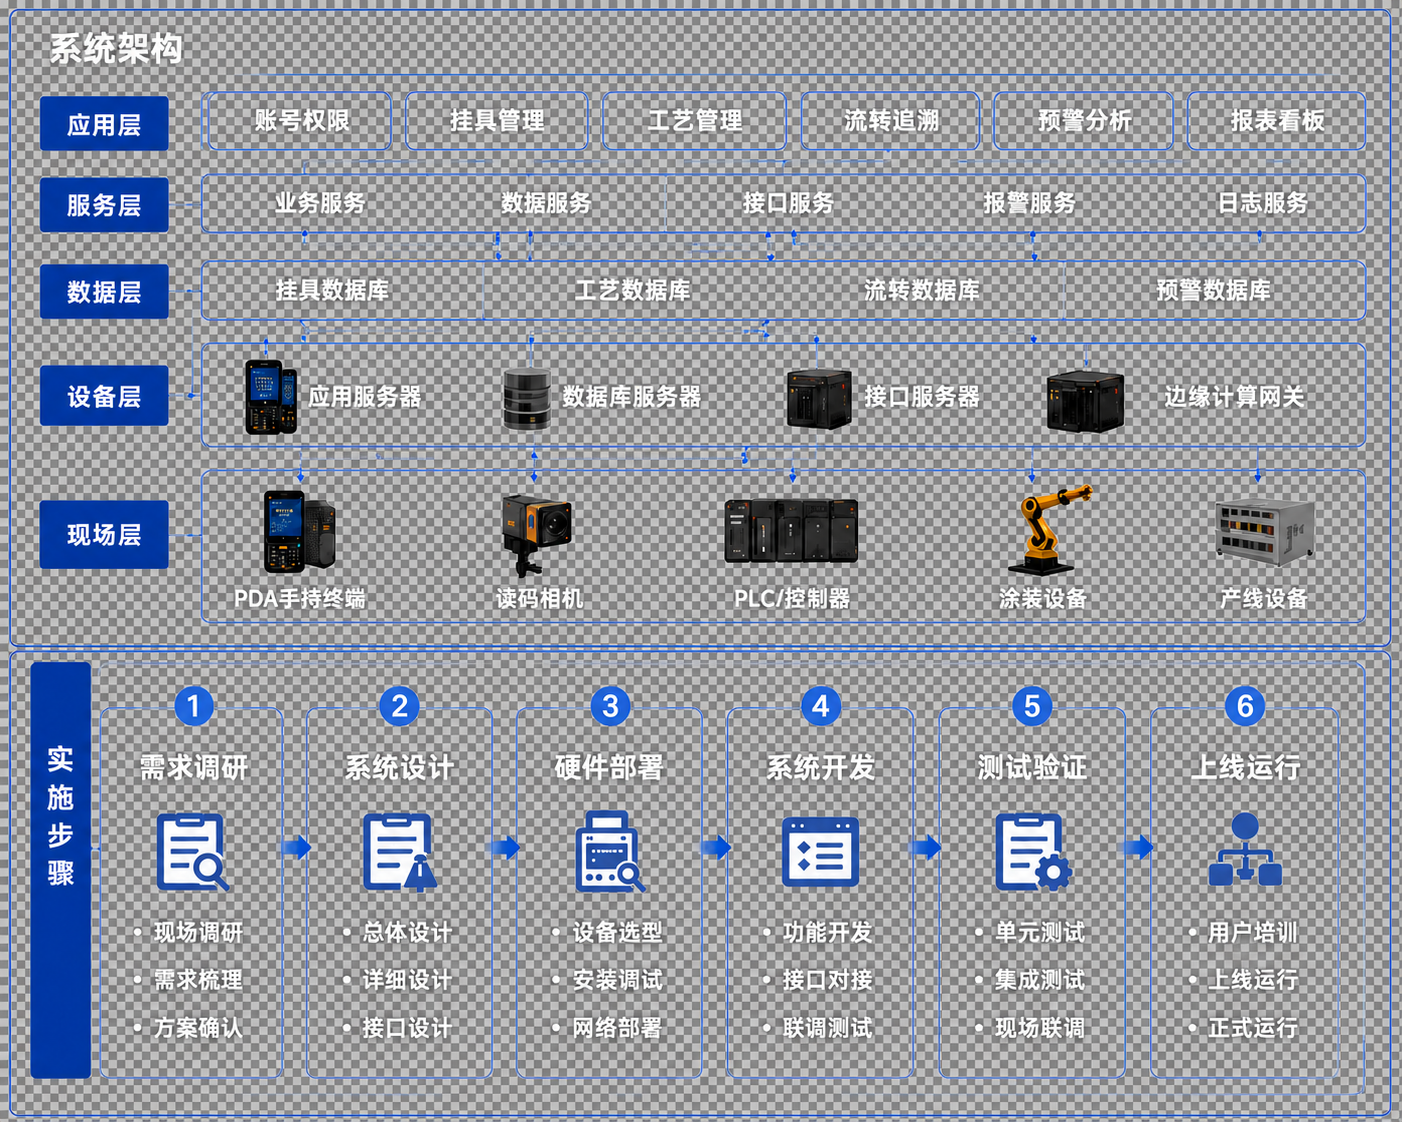The height and width of the screenshot is (1122, 1402).
Task: Click the 接口对接 bullet
Action: tap(828, 980)
